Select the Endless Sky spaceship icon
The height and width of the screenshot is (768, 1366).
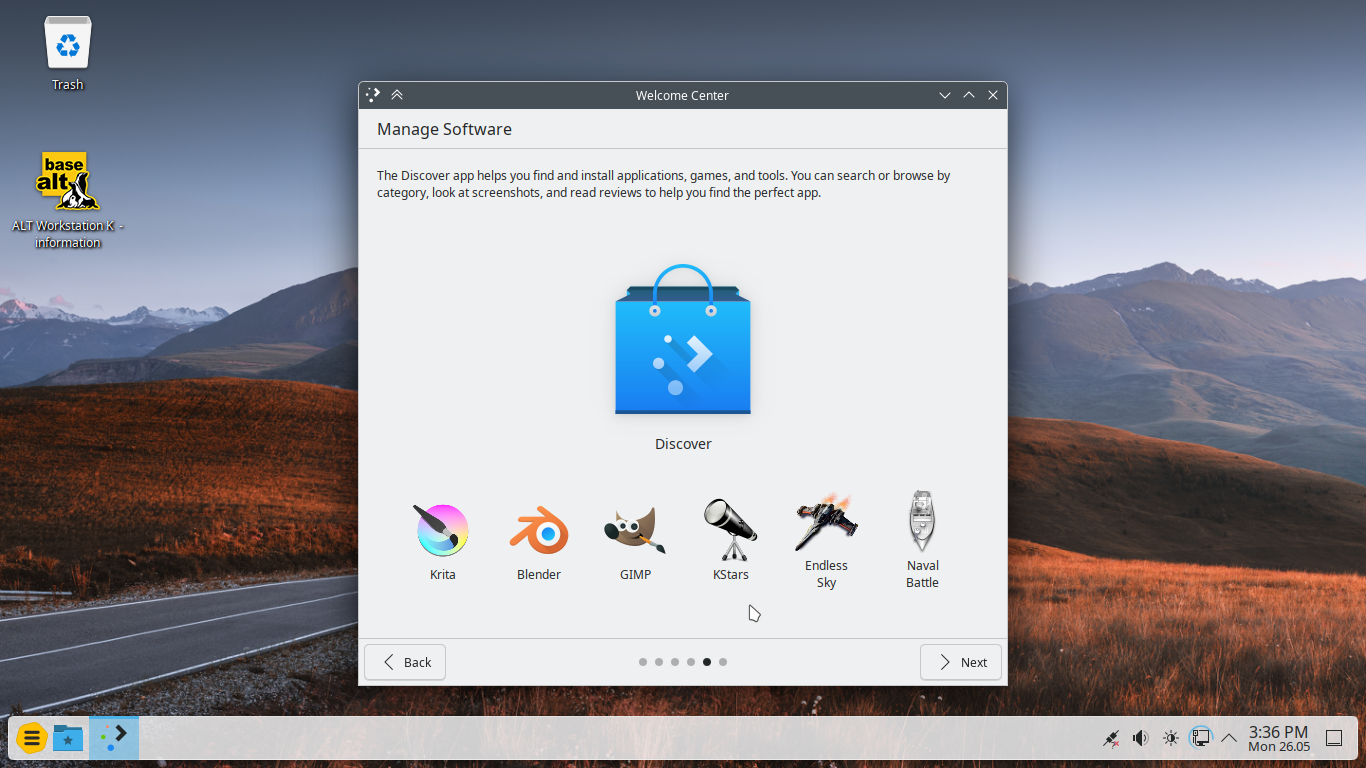826,522
